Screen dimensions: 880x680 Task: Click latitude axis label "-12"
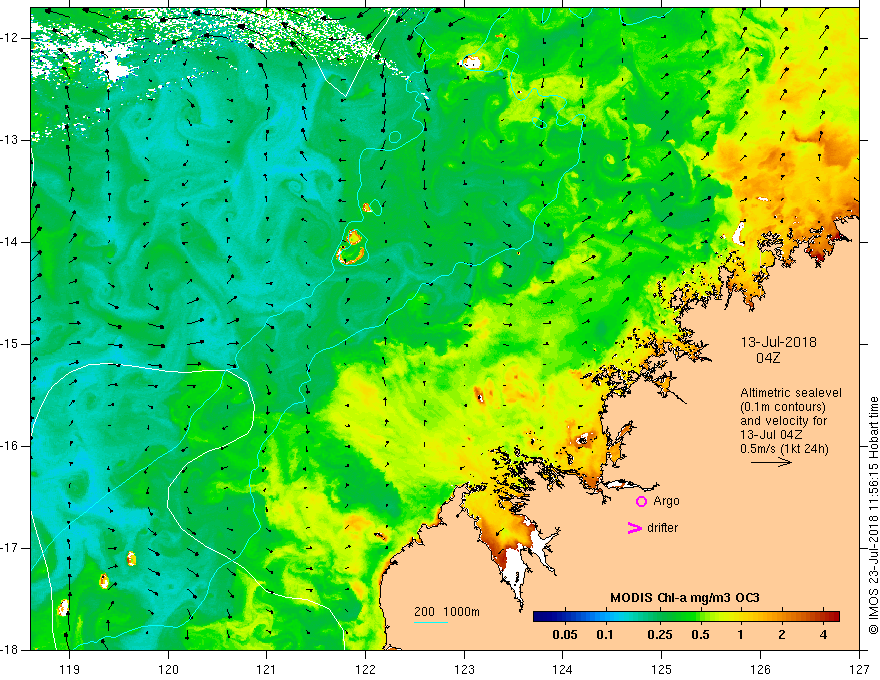coord(10,38)
